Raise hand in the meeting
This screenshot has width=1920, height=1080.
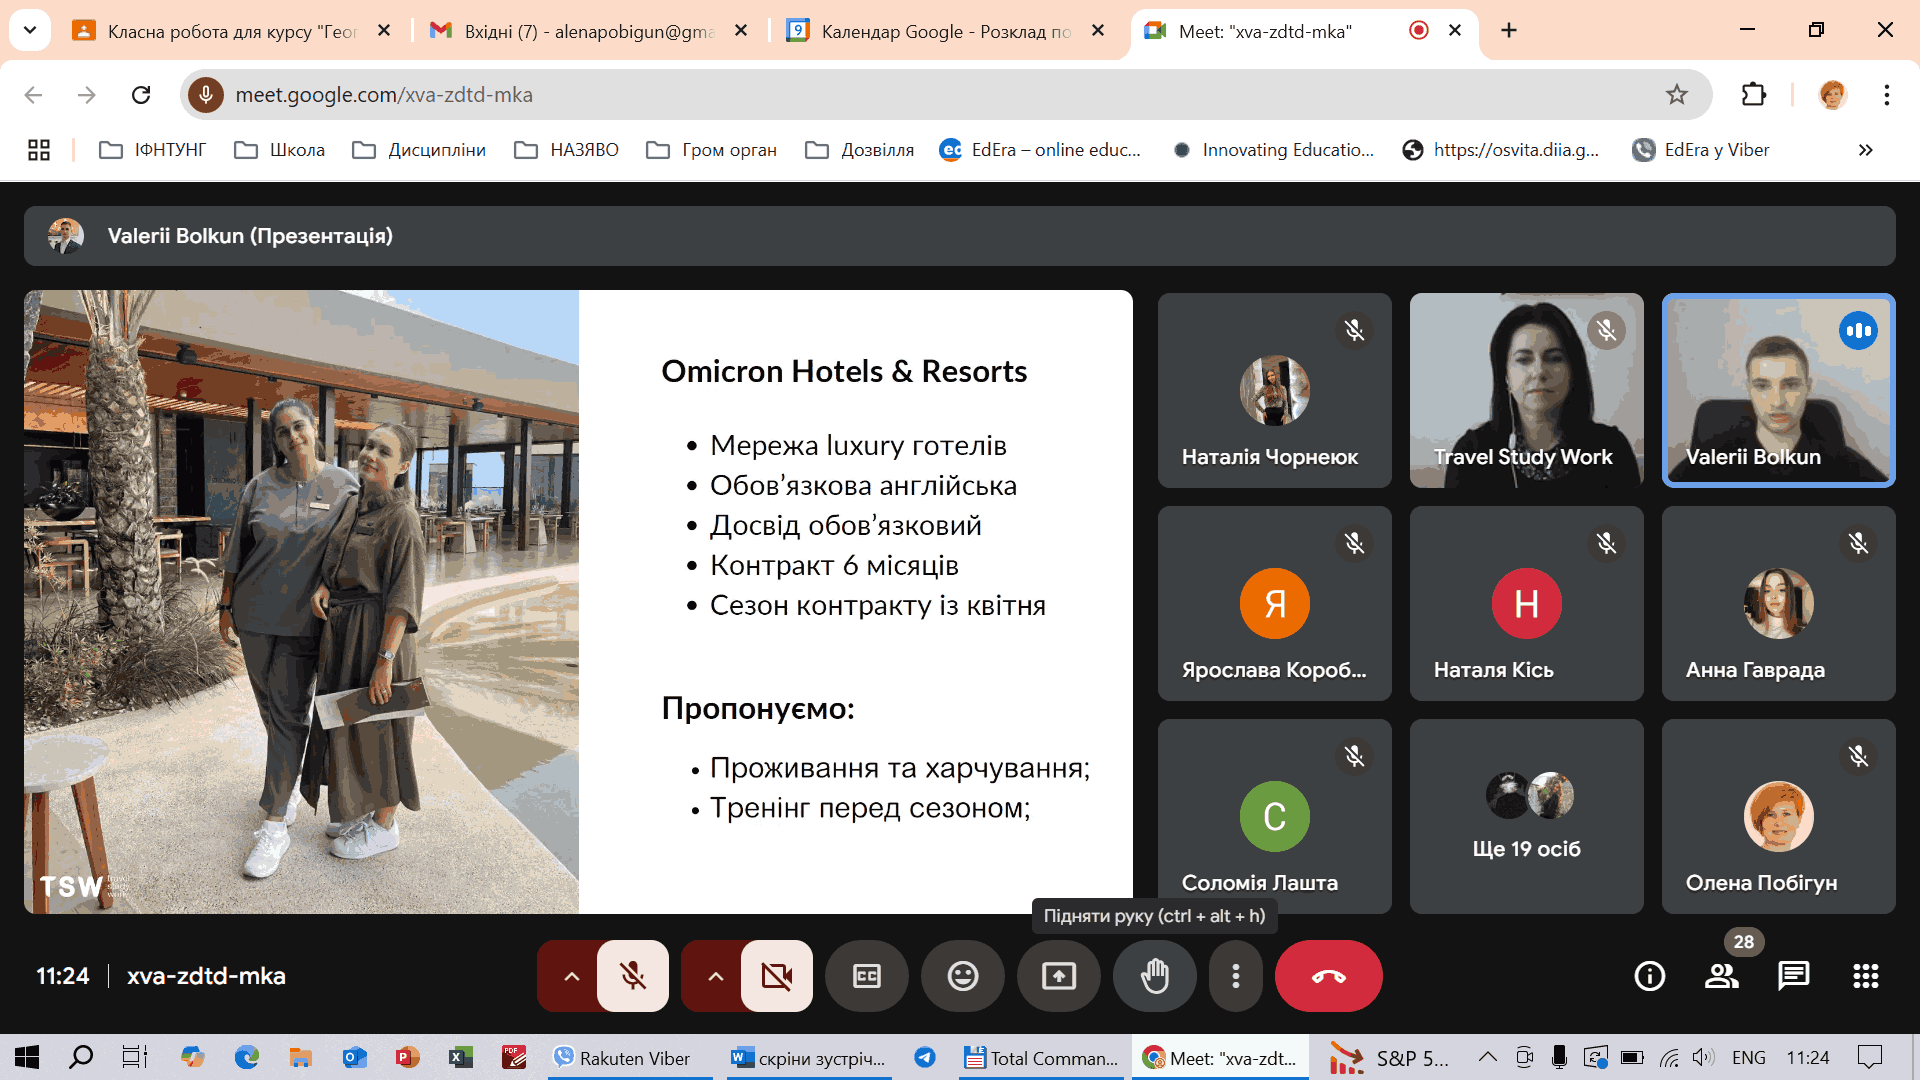click(x=1154, y=976)
